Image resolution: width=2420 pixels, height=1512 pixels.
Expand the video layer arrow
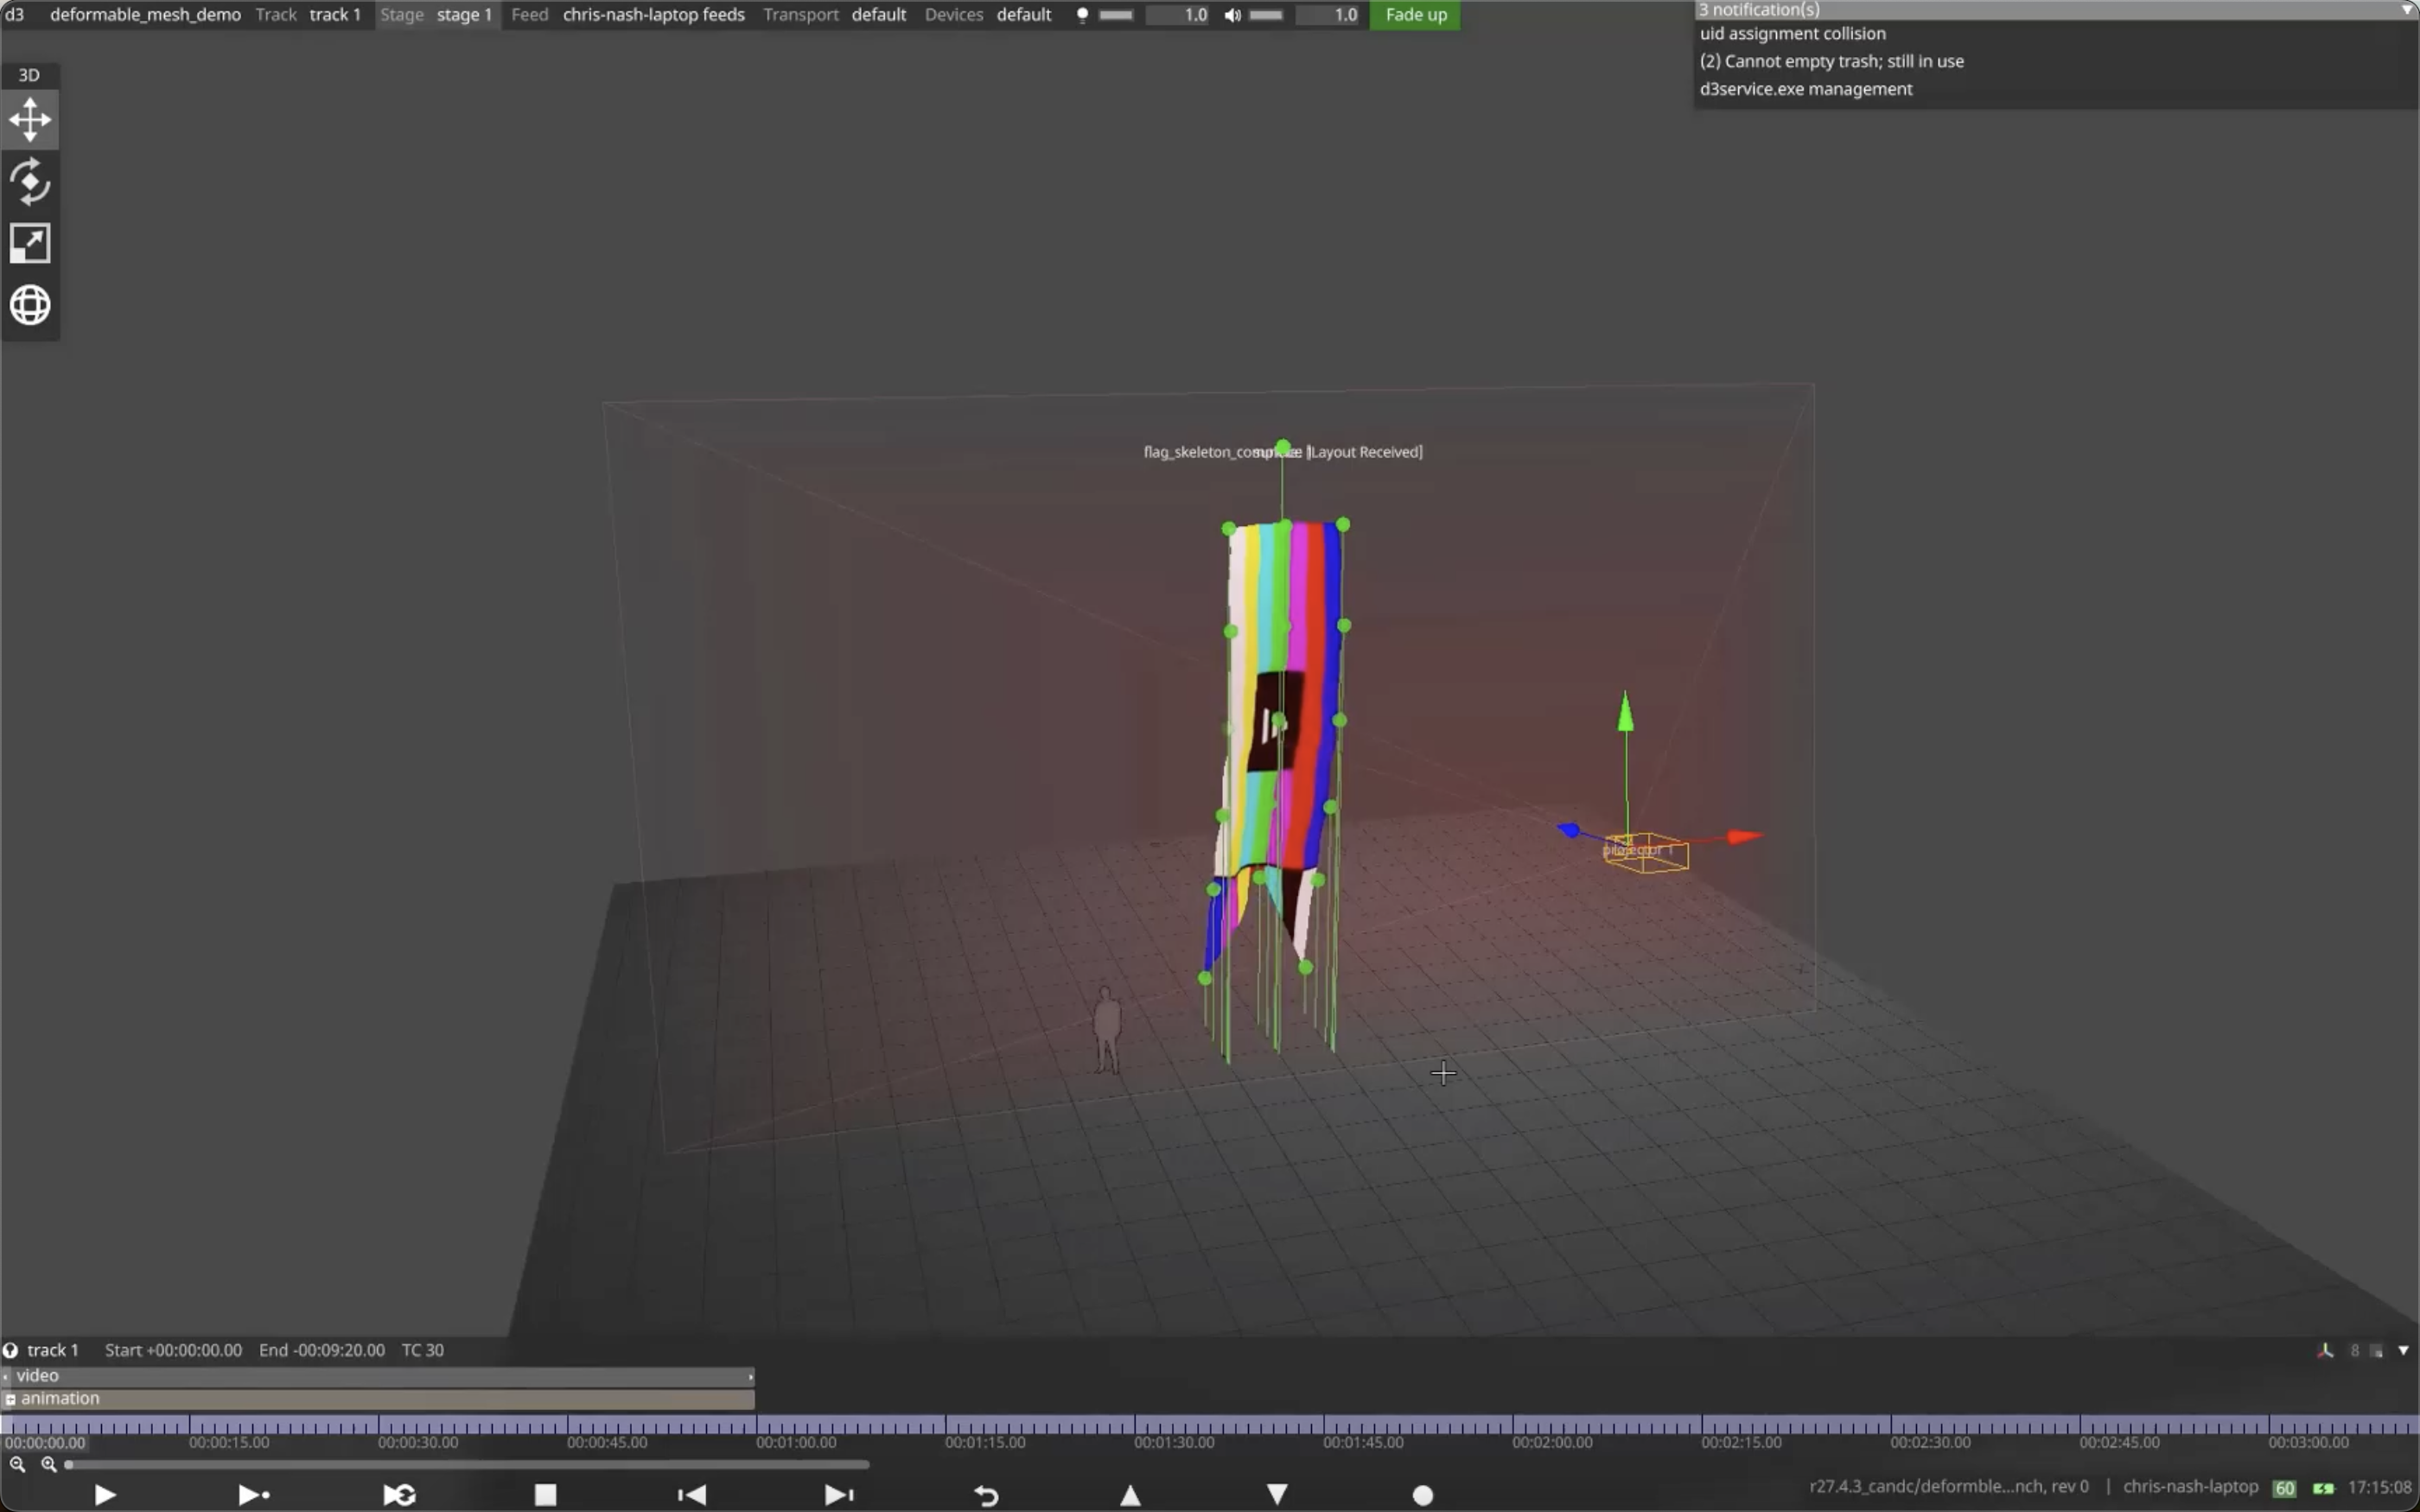tap(6, 1377)
